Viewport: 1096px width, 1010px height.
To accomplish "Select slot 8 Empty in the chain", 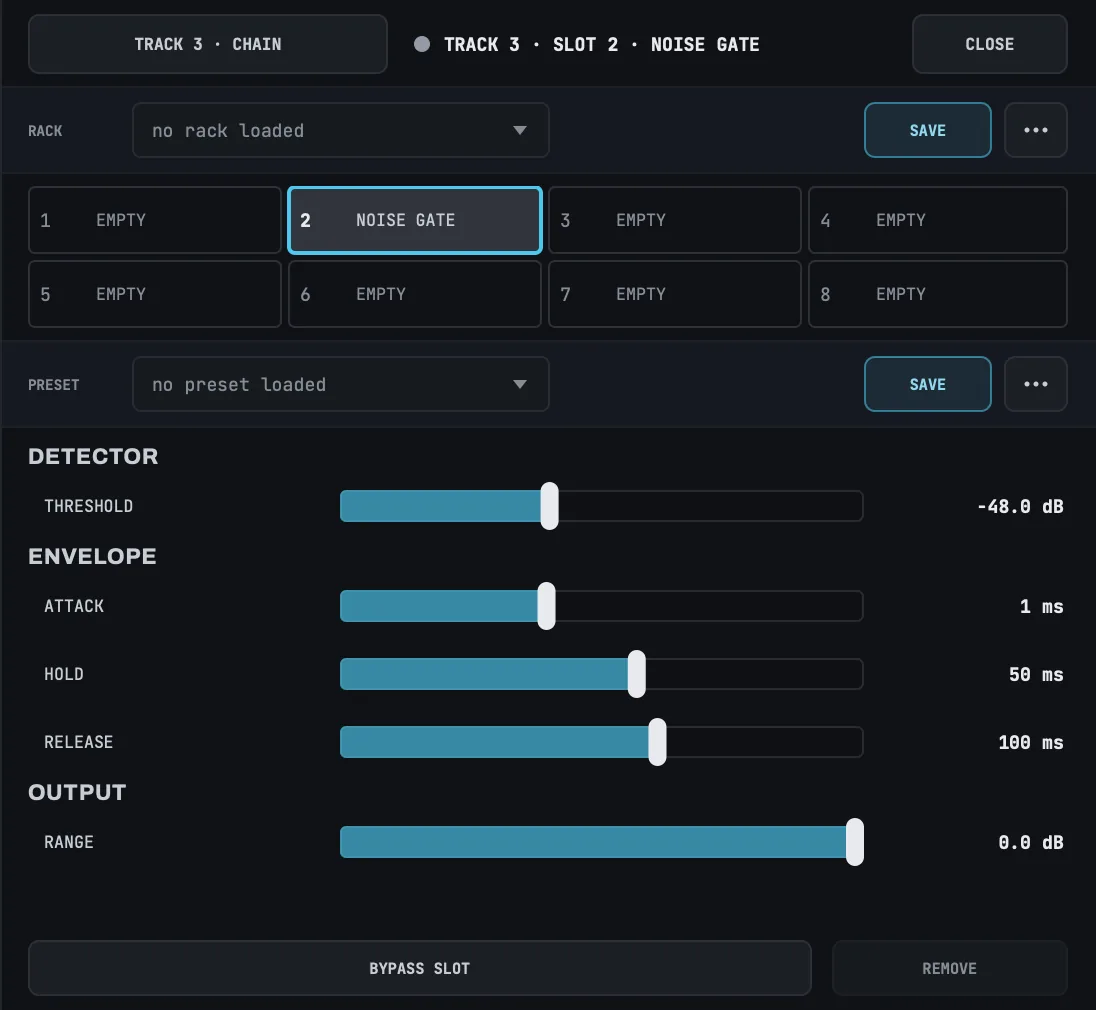I will (x=937, y=294).
